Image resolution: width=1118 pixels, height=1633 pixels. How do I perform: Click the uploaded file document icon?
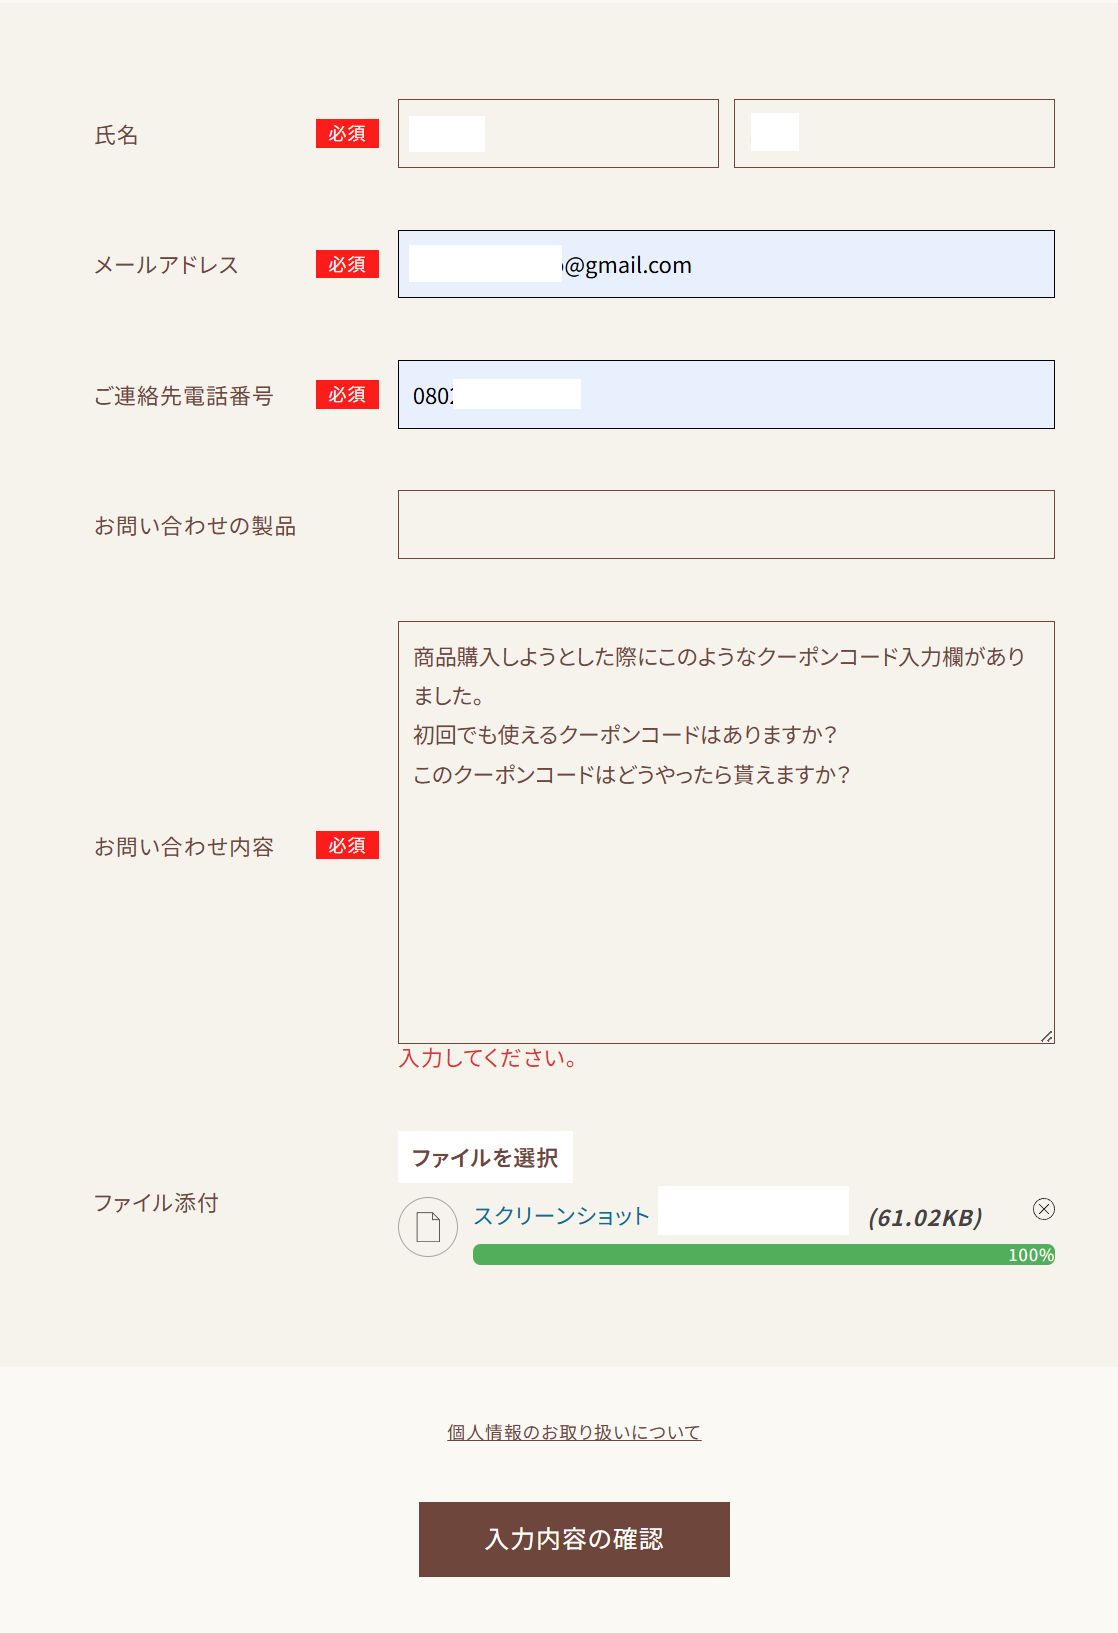click(x=428, y=1226)
